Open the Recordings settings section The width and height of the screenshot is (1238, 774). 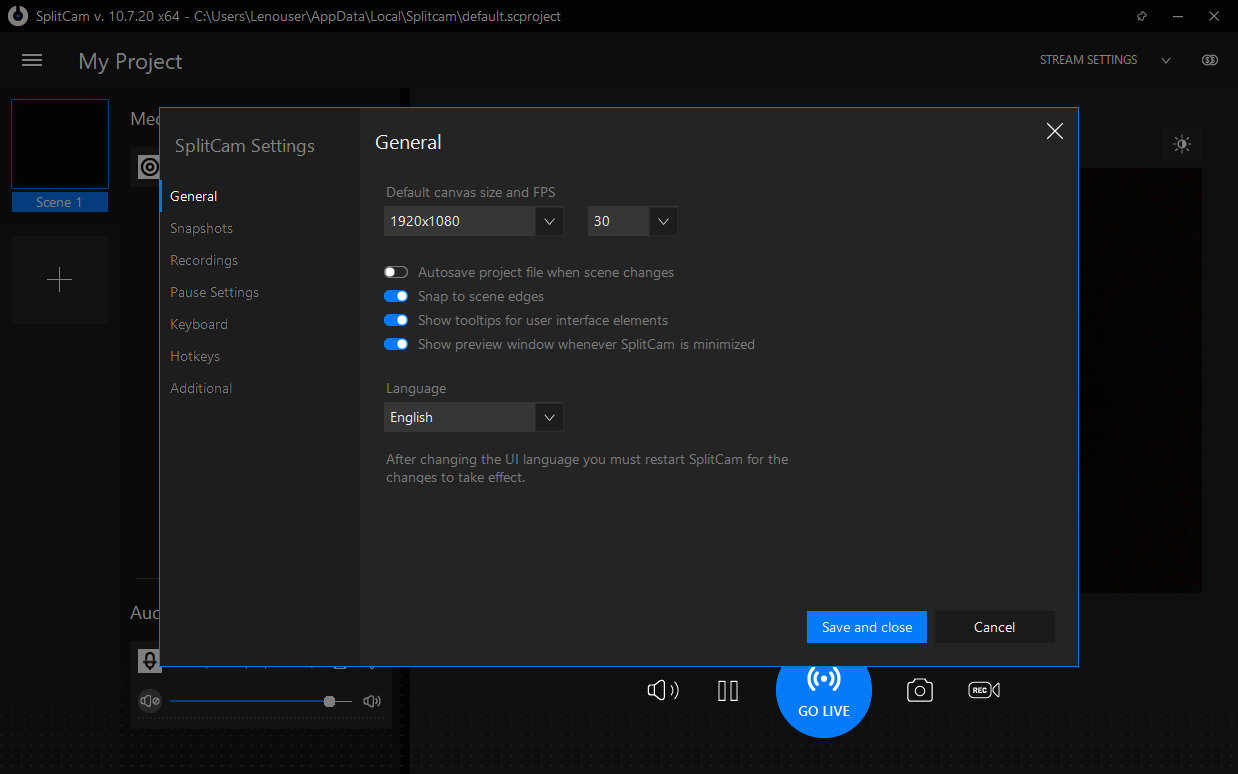[204, 260]
